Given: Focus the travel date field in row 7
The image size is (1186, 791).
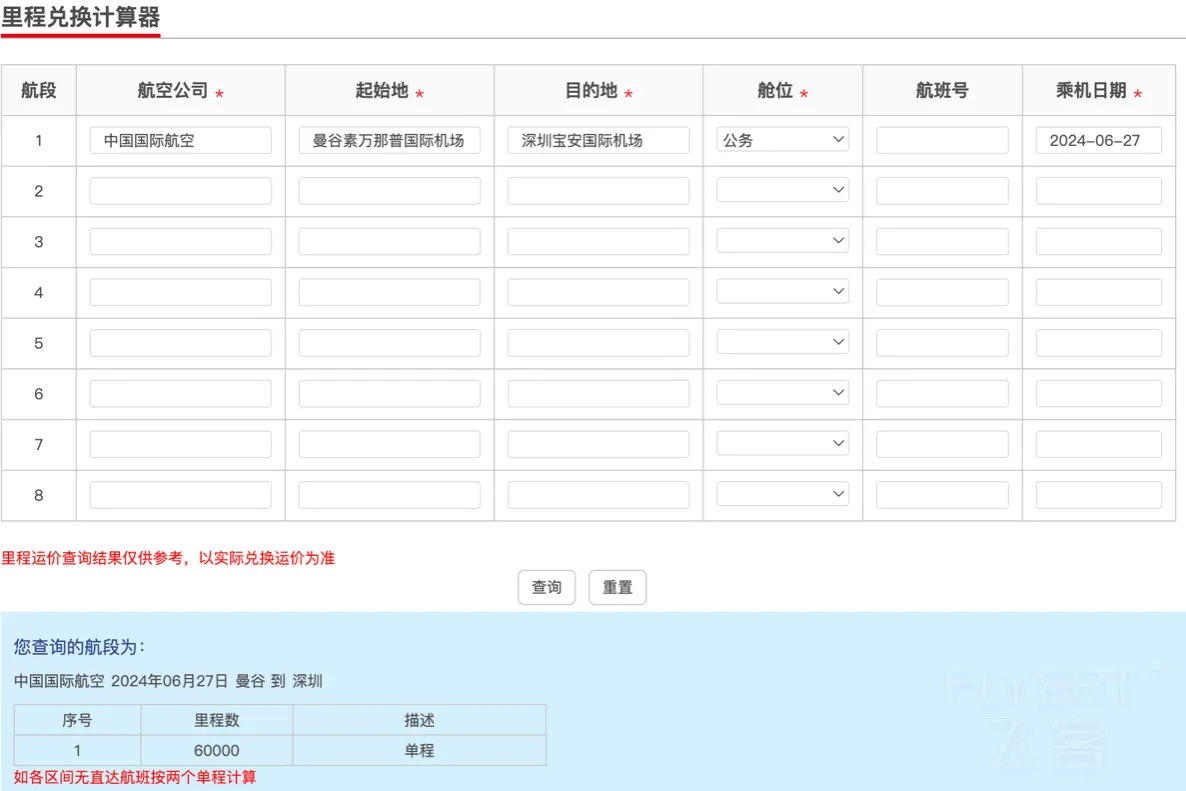Looking at the screenshot, I should pos(1098,444).
